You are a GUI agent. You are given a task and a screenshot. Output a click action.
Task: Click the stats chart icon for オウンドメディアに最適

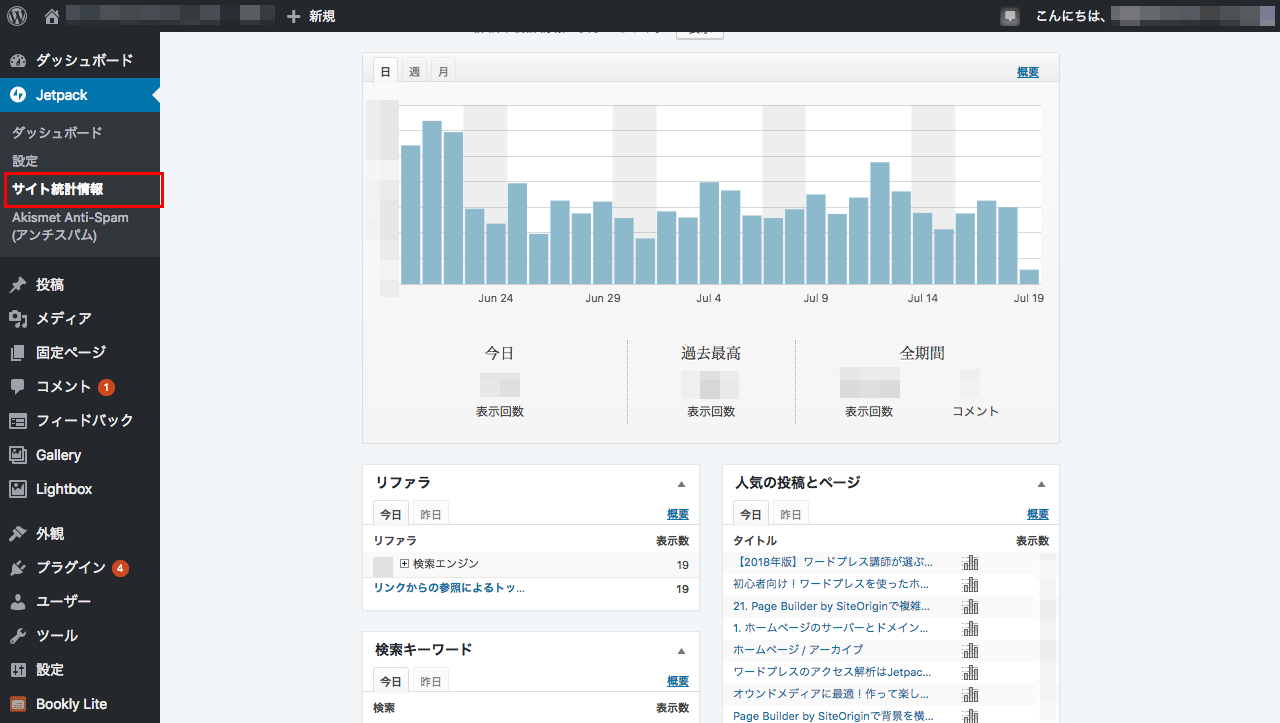coord(970,695)
